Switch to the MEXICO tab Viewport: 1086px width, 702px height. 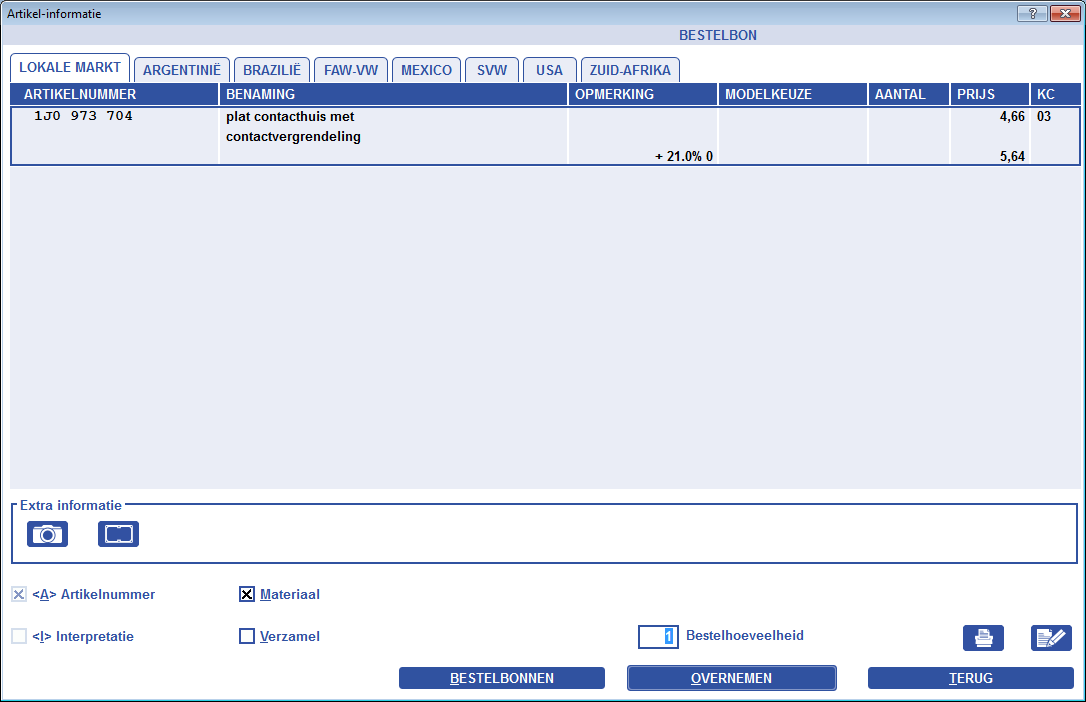click(426, 71)
